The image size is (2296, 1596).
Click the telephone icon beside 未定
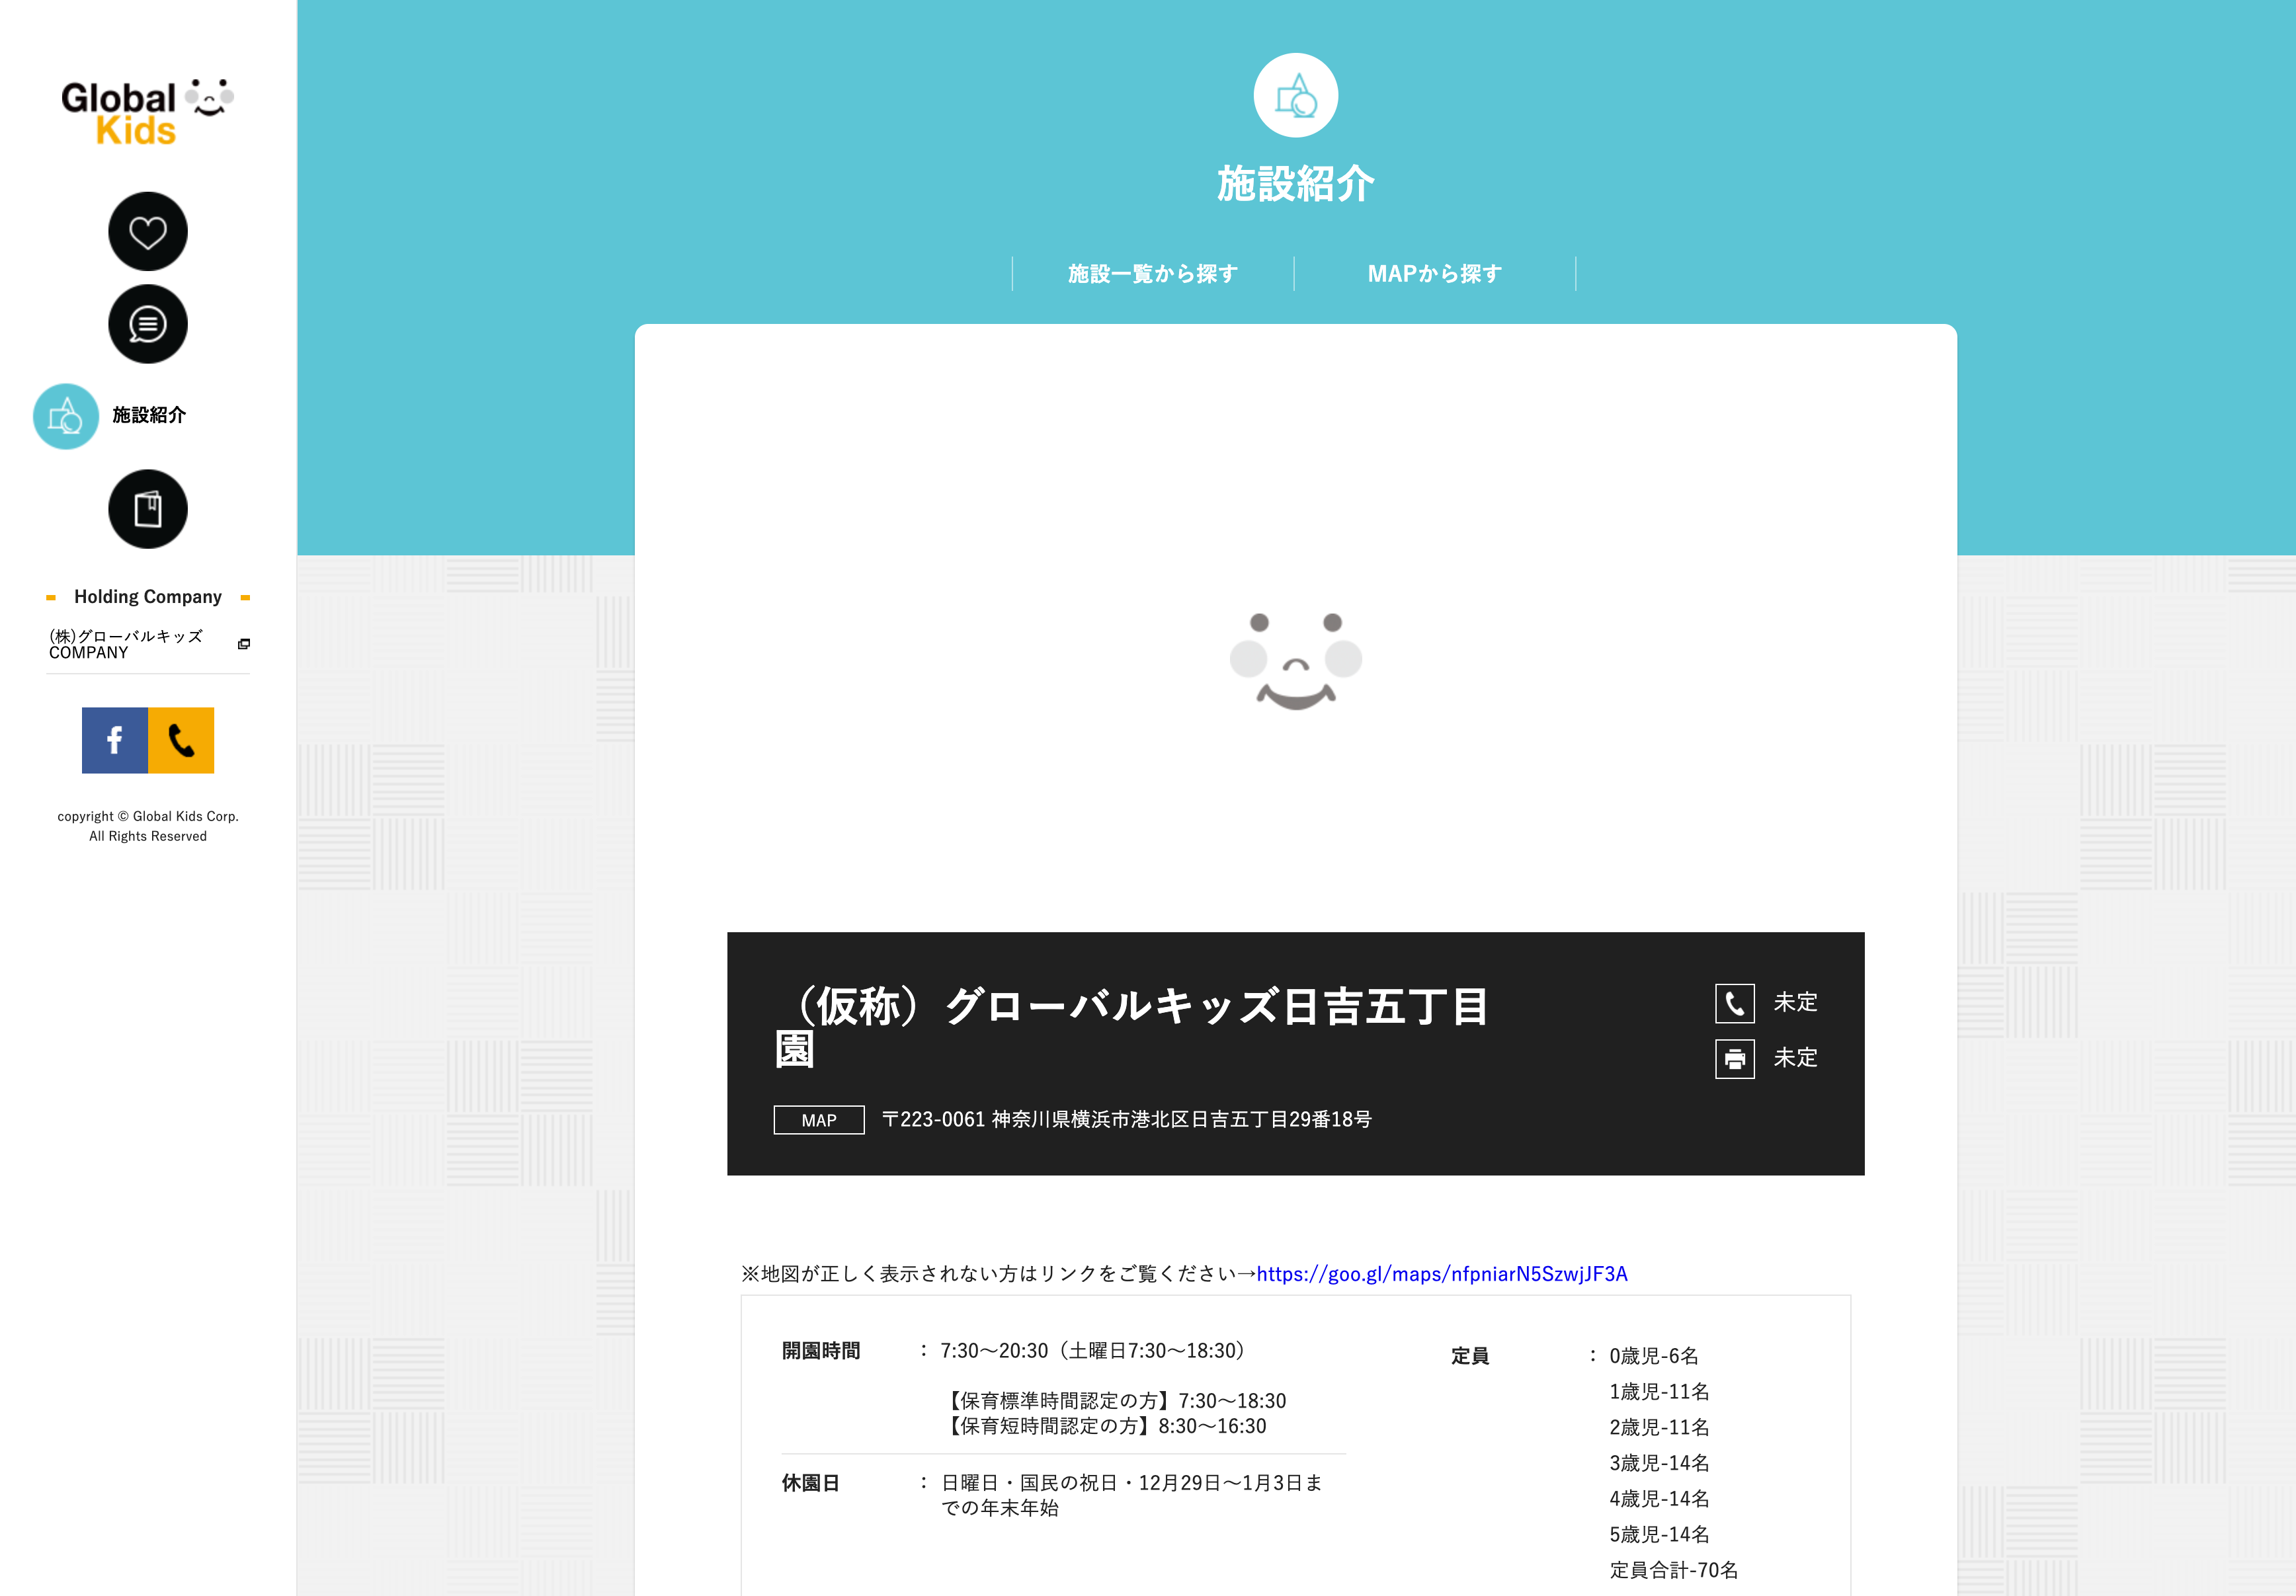pos(1735,1003)
